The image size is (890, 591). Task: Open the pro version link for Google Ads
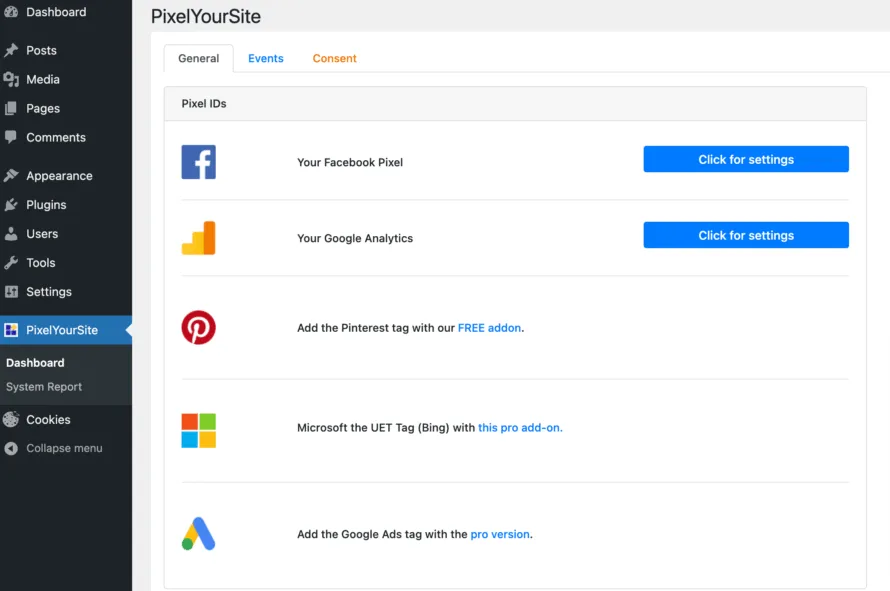pyautogui.click(x=500, y=534)
